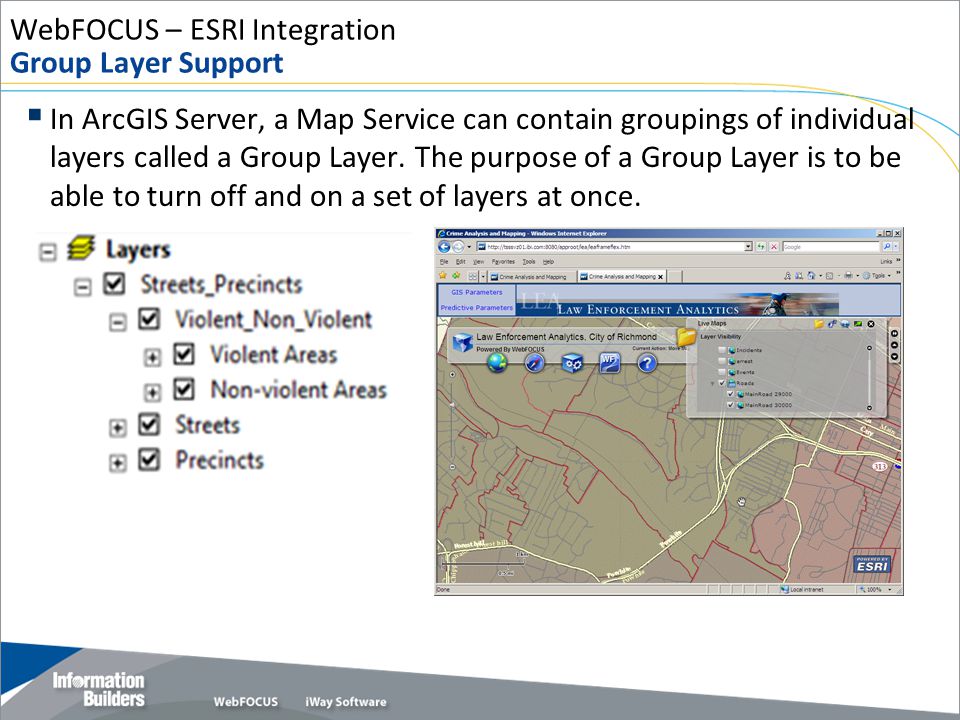Expand the Violent Areas node
960x720 pixels.
[152, 358]
